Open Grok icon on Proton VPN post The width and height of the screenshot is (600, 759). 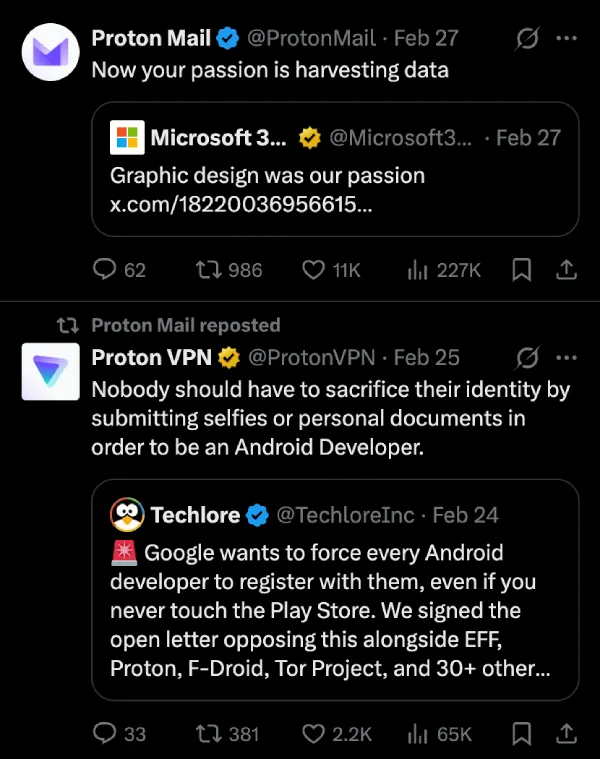[527, 357]
